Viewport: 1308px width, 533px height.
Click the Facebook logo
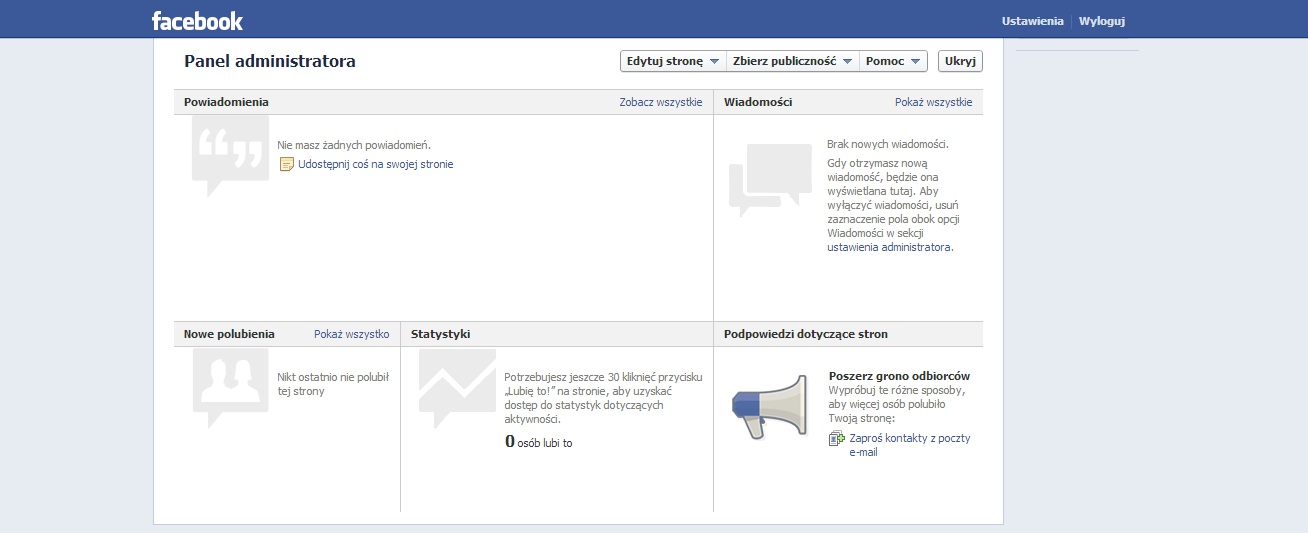197,21
